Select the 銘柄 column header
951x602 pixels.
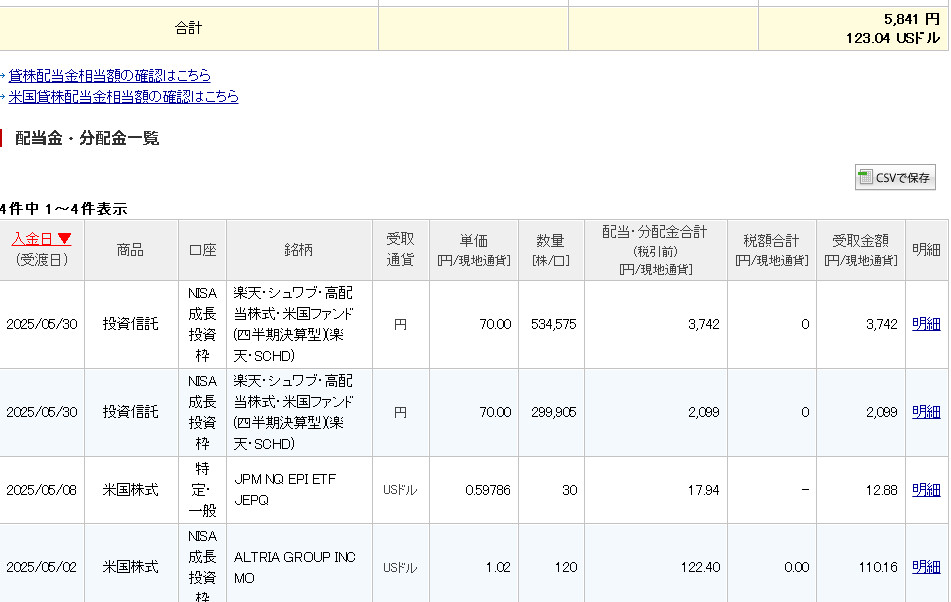[298, 250]
